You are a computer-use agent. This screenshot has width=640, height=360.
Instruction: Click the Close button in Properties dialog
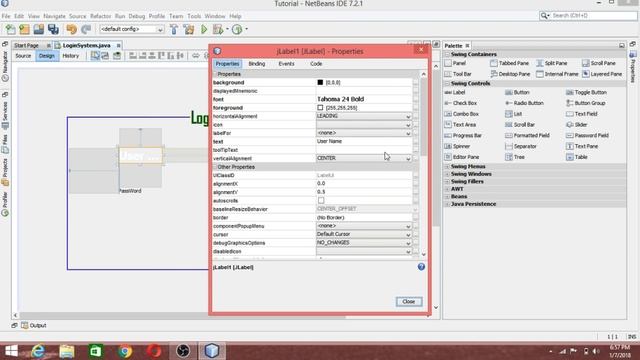409,302
